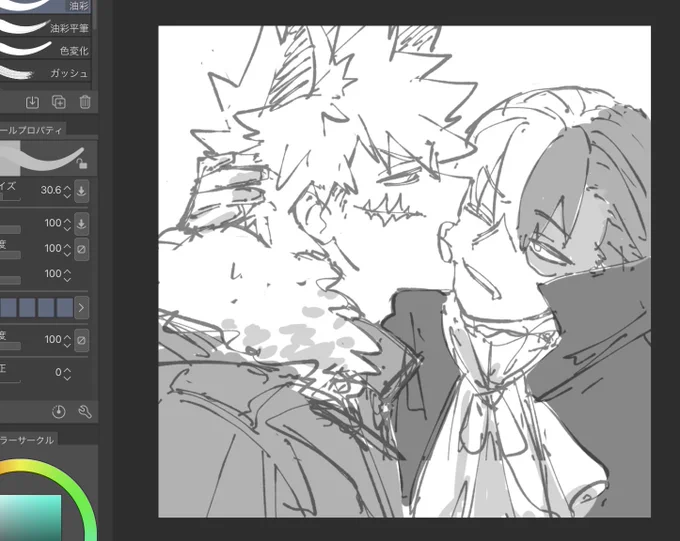Click the duplicate sub tool icon

[x=59, y=102]
